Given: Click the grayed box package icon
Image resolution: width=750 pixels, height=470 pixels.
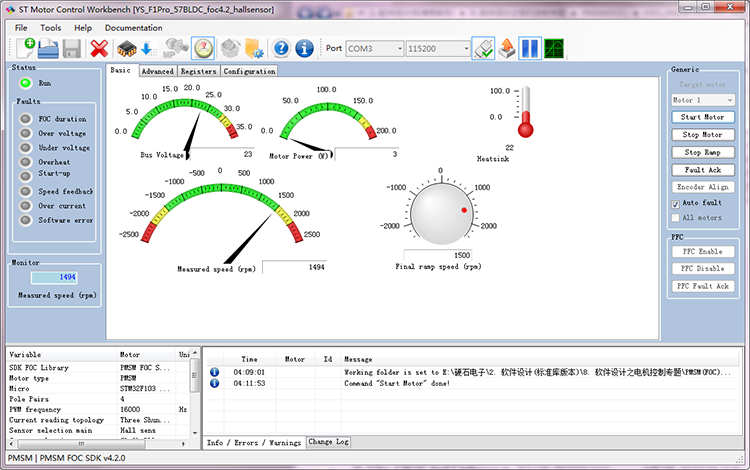Looking at the screenshot, I should [x=231, y=48].
